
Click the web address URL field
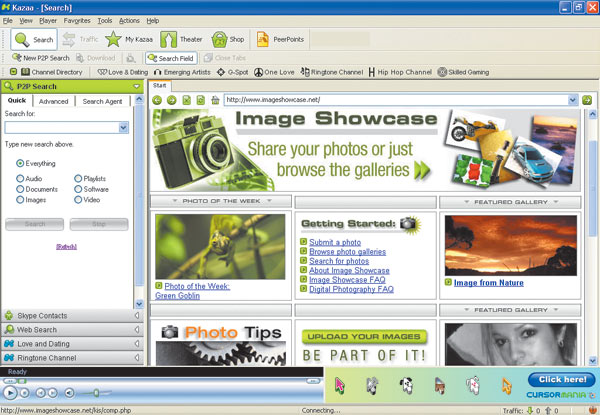pyautogui.click(x=400, y=100)
